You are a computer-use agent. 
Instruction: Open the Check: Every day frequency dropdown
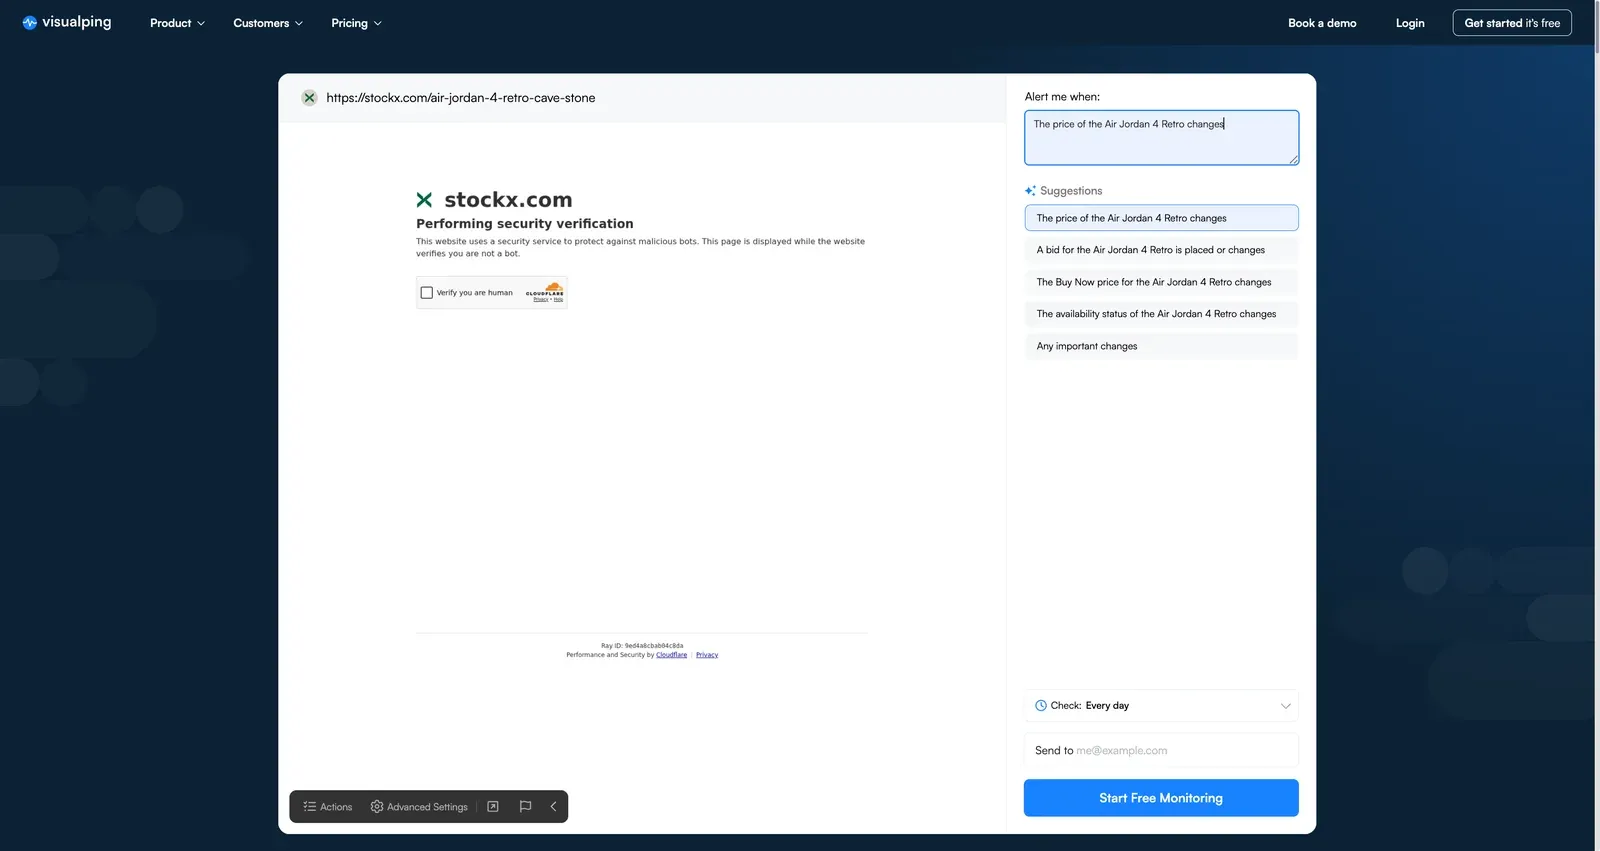coord(1161,706)
